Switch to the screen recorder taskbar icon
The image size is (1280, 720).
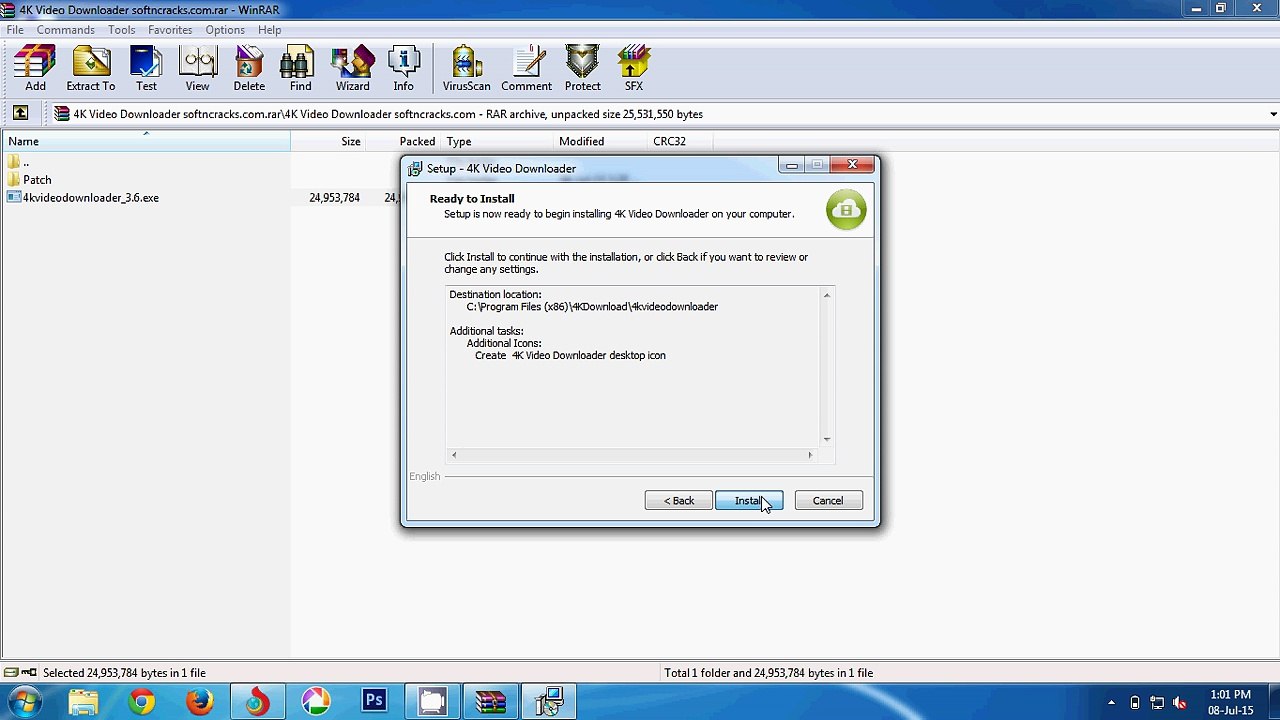[x=432, y=702]
